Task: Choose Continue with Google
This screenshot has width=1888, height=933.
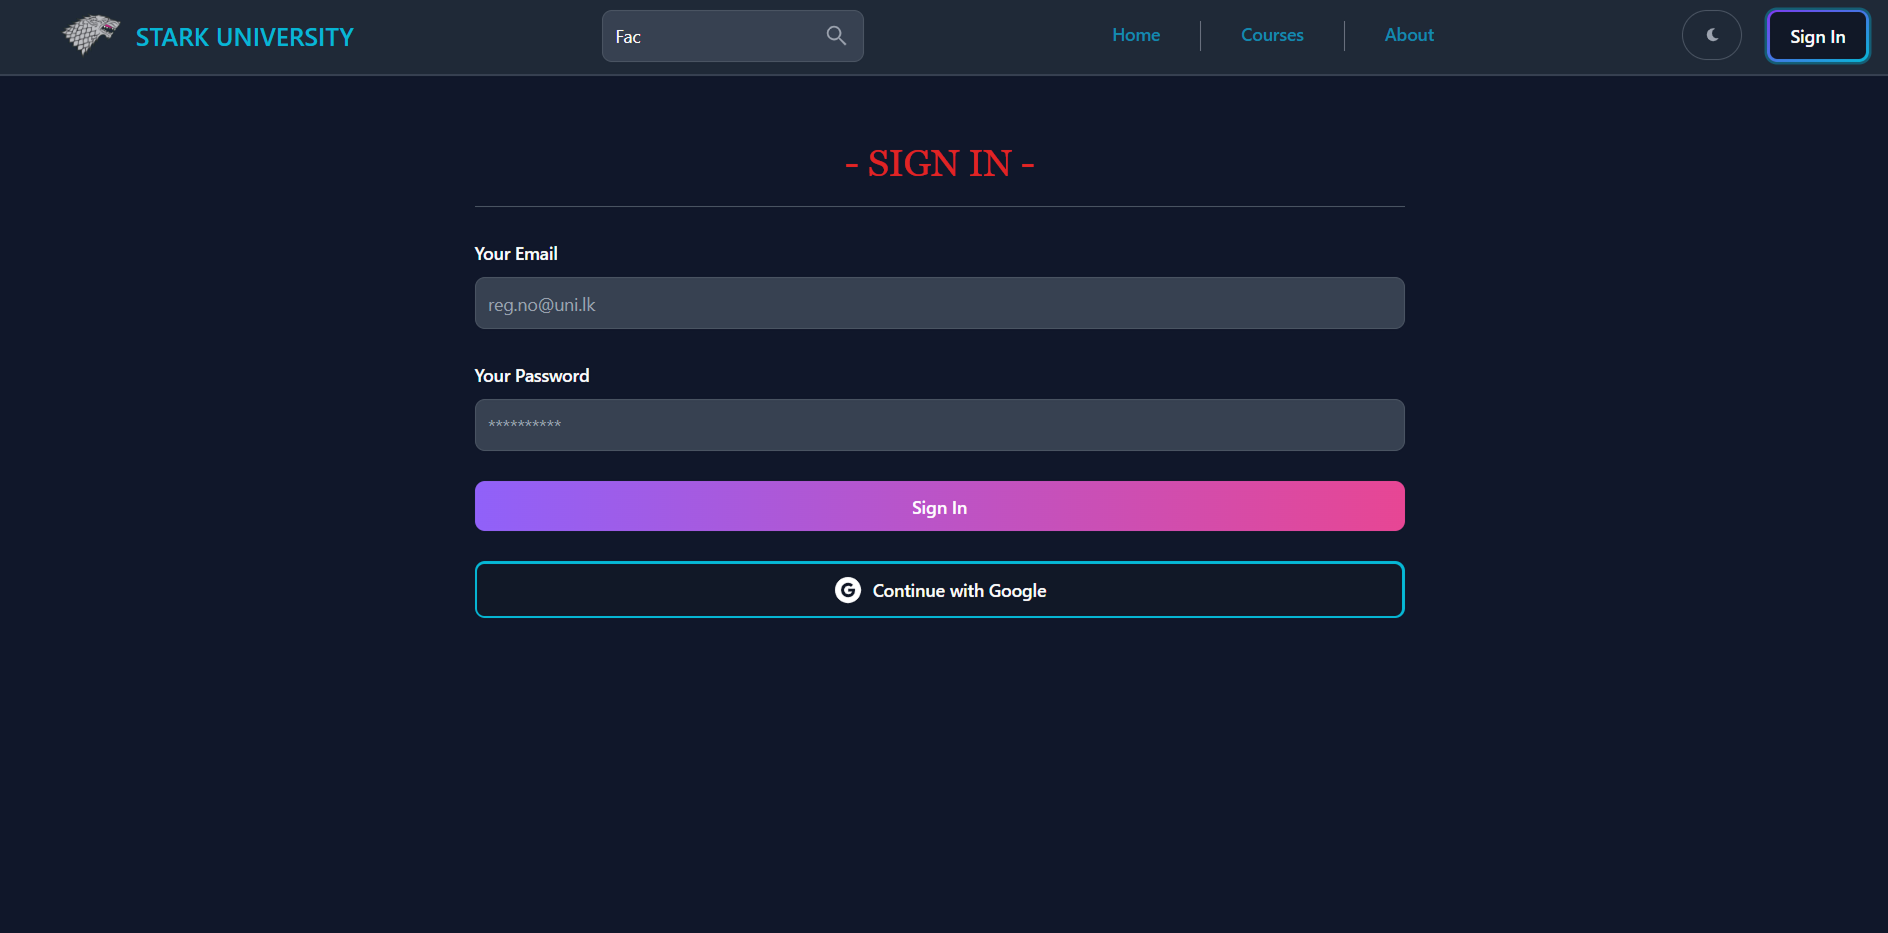Action: (x=939, y=590)
